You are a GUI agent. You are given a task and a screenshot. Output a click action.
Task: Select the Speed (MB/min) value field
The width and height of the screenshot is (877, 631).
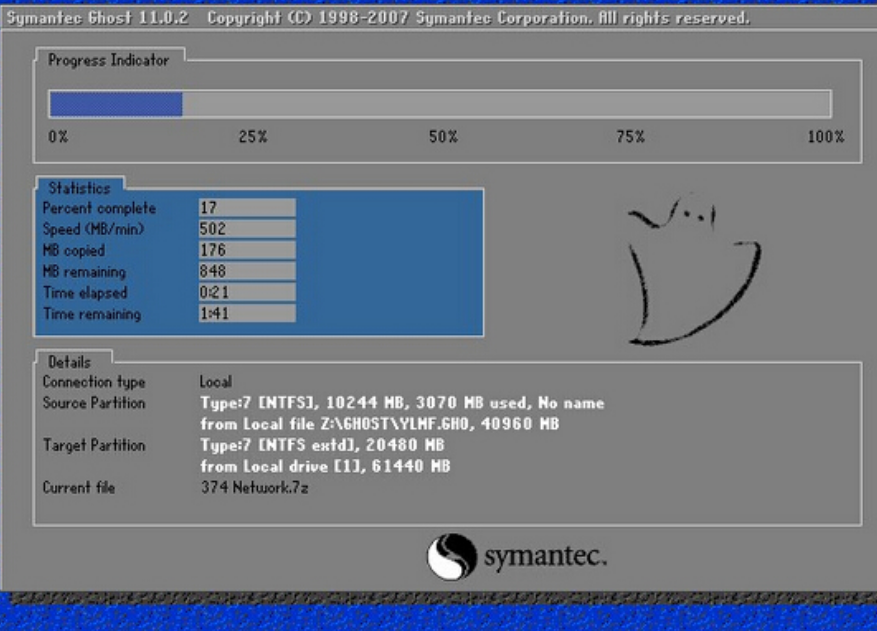pos(247,229)
